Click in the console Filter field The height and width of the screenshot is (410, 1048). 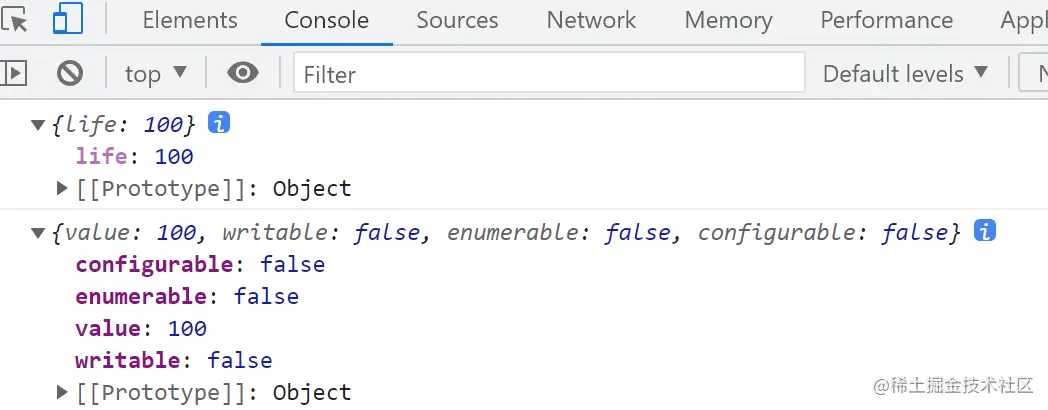(x=548, y=73)
